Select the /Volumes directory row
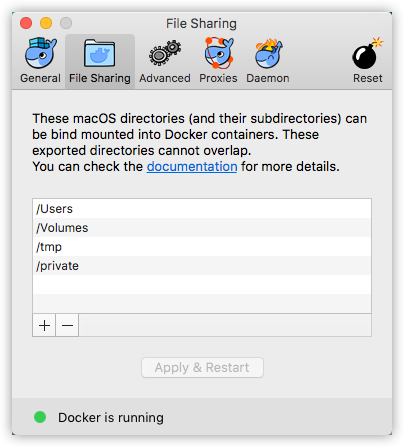 202,228
